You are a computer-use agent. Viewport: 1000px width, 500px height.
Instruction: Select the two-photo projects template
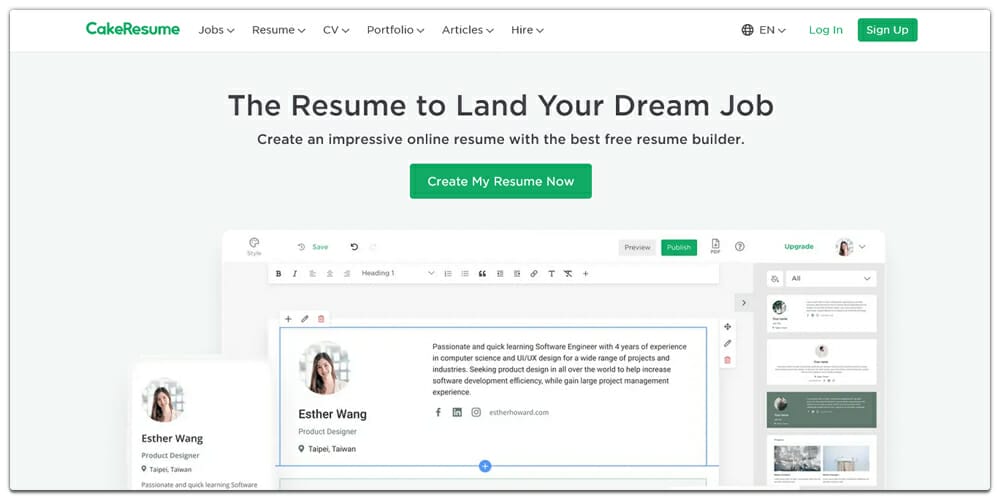point(821,460)
